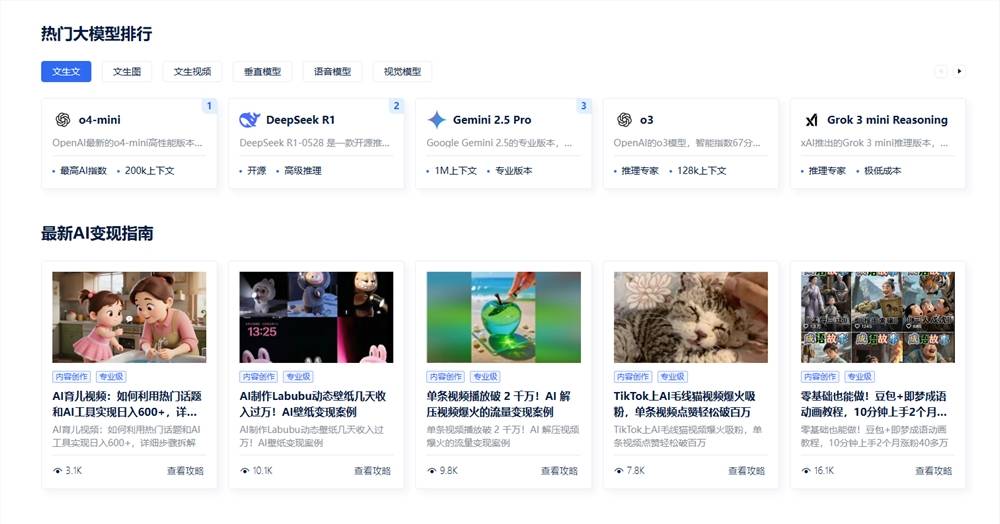Click article title AI制作Labubu动态壁纸几天收入过万
Screen dimensions: 1000x524
coord(312,404)
